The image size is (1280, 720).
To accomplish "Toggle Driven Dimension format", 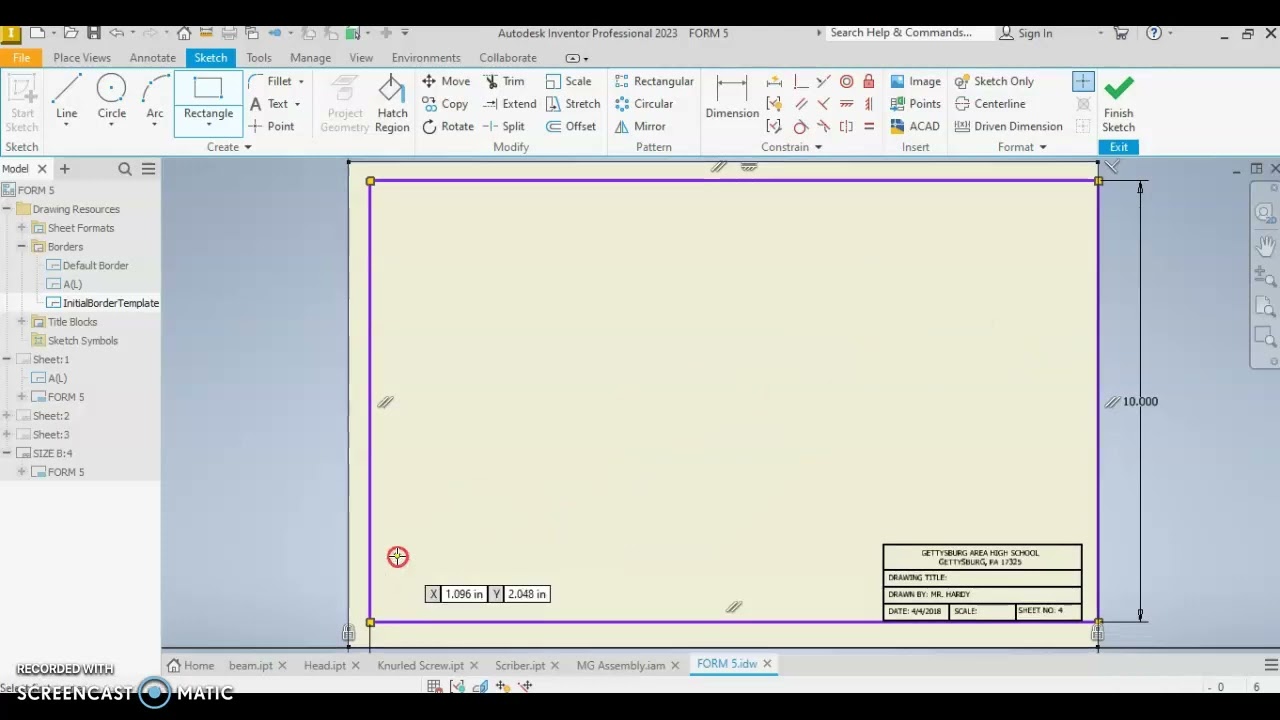I will click(x=1008, y=127).
